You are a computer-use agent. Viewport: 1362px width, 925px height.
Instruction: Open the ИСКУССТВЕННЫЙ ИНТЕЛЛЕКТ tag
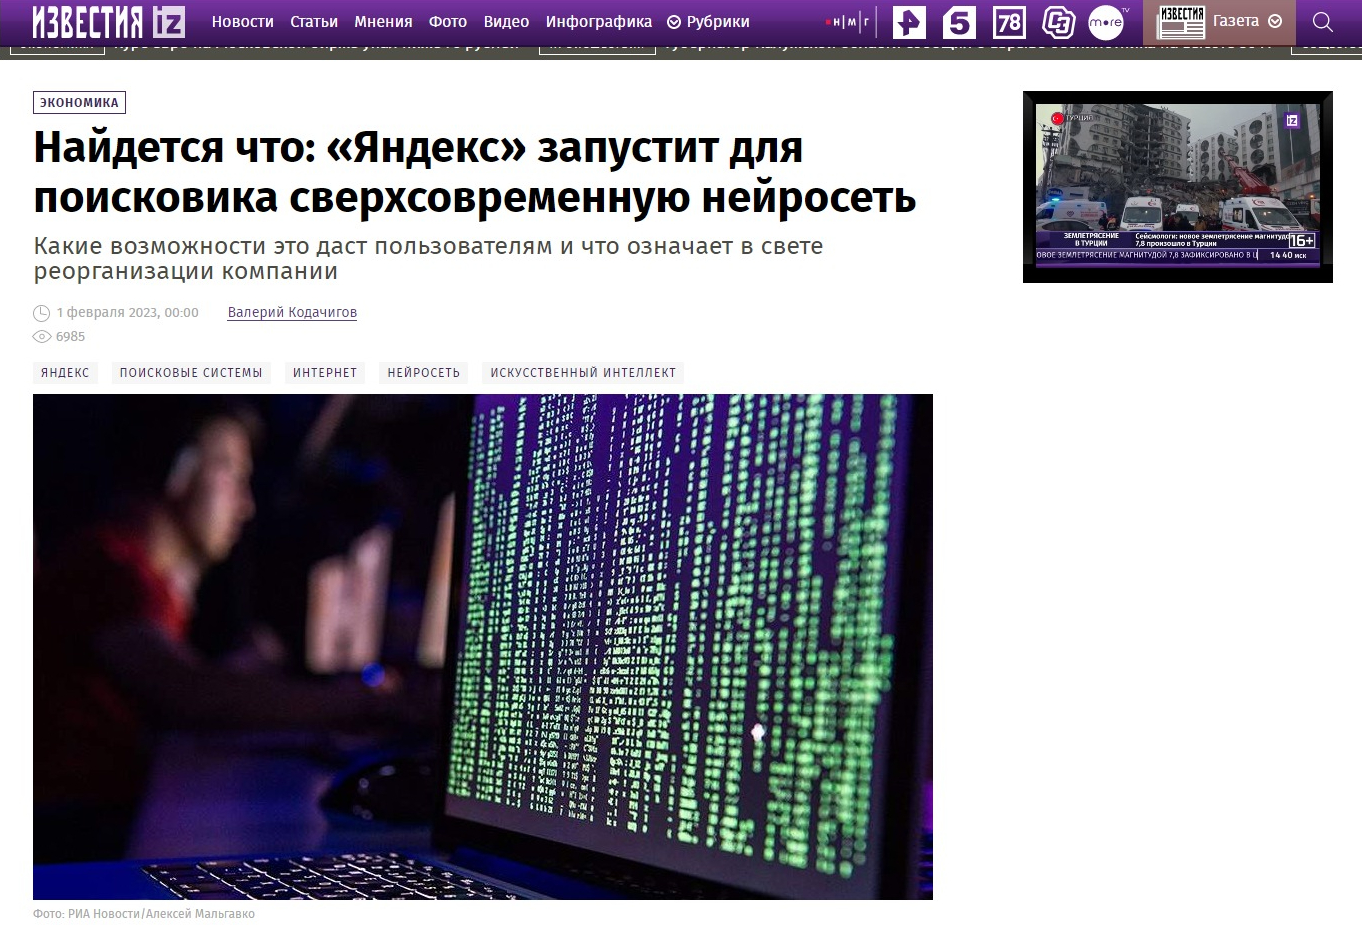pyautogui.click(x=583, y=373)
